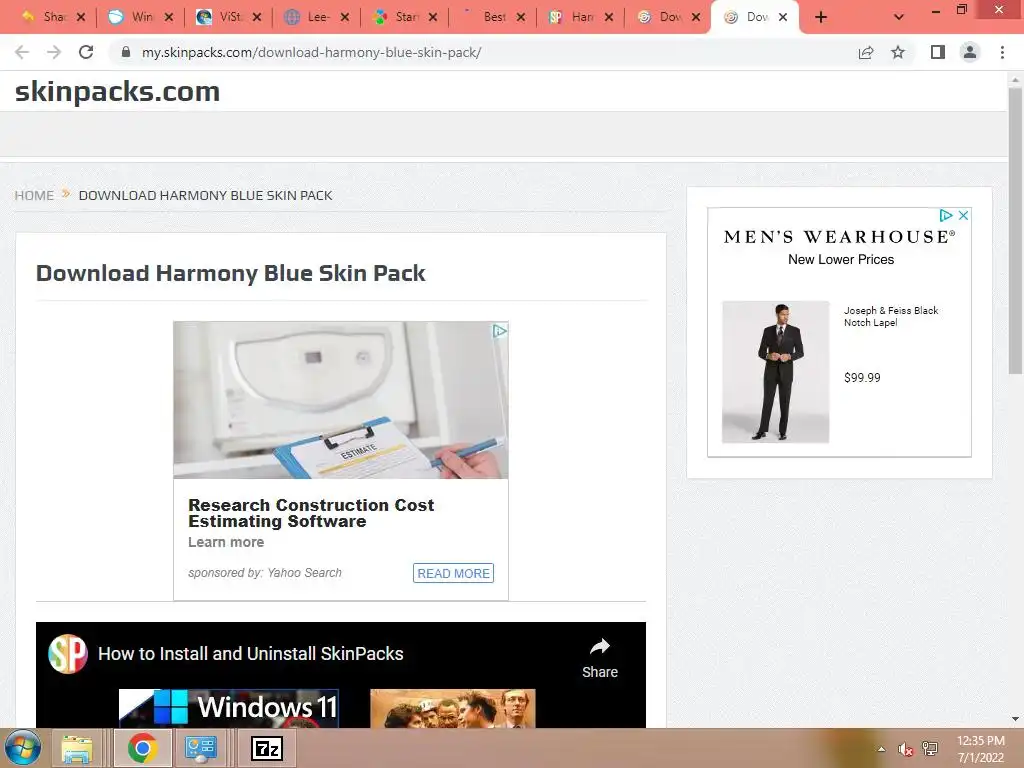
Task: Show hidden system tray icons
Action: click(x=882, y=749)
